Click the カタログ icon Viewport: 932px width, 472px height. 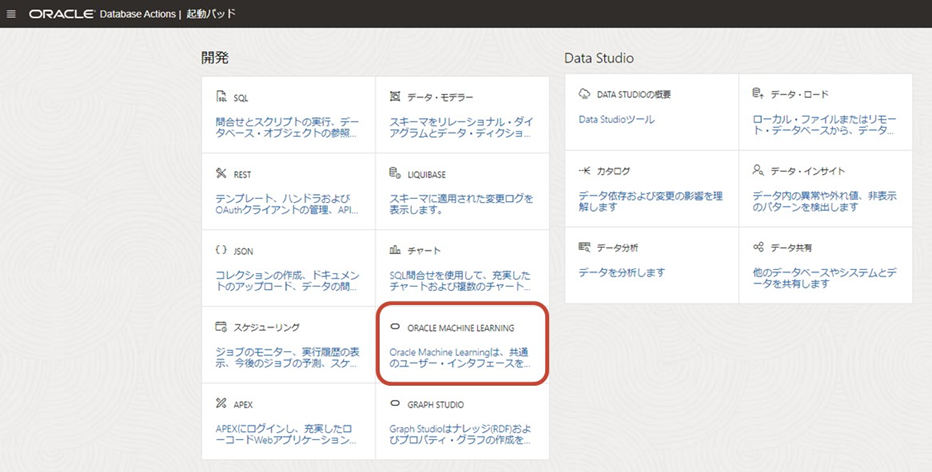point(584,171)
